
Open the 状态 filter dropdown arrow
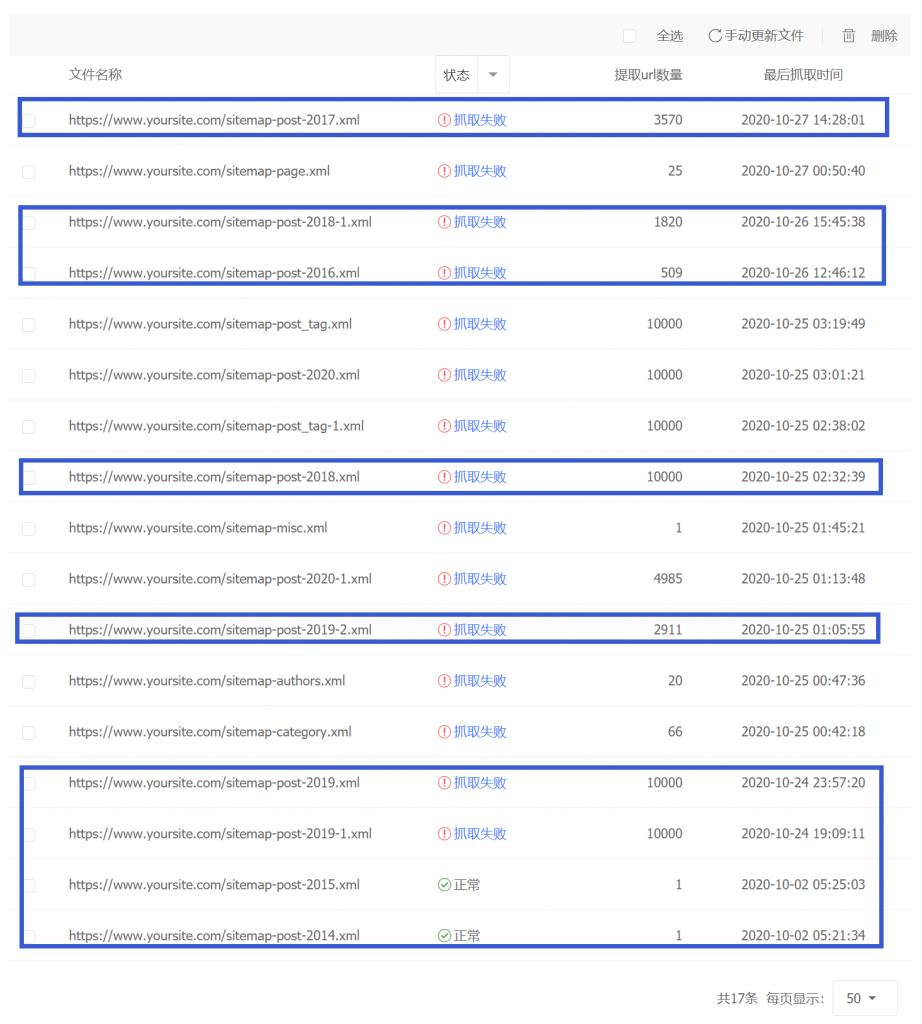[492, 75]
